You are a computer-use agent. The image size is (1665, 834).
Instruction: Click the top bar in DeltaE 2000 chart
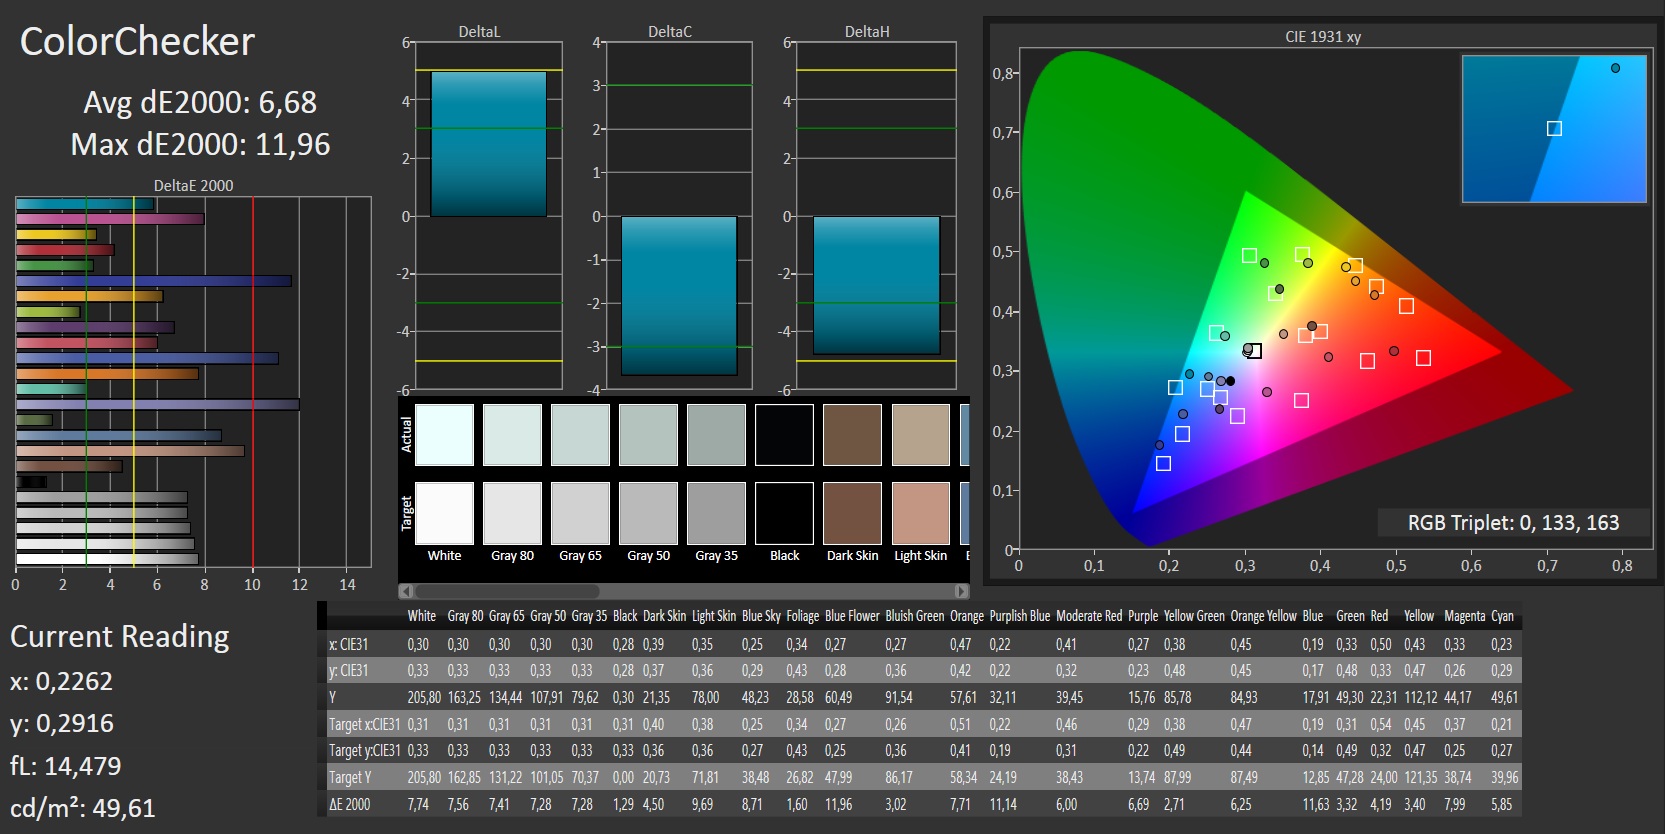point(85,204)
